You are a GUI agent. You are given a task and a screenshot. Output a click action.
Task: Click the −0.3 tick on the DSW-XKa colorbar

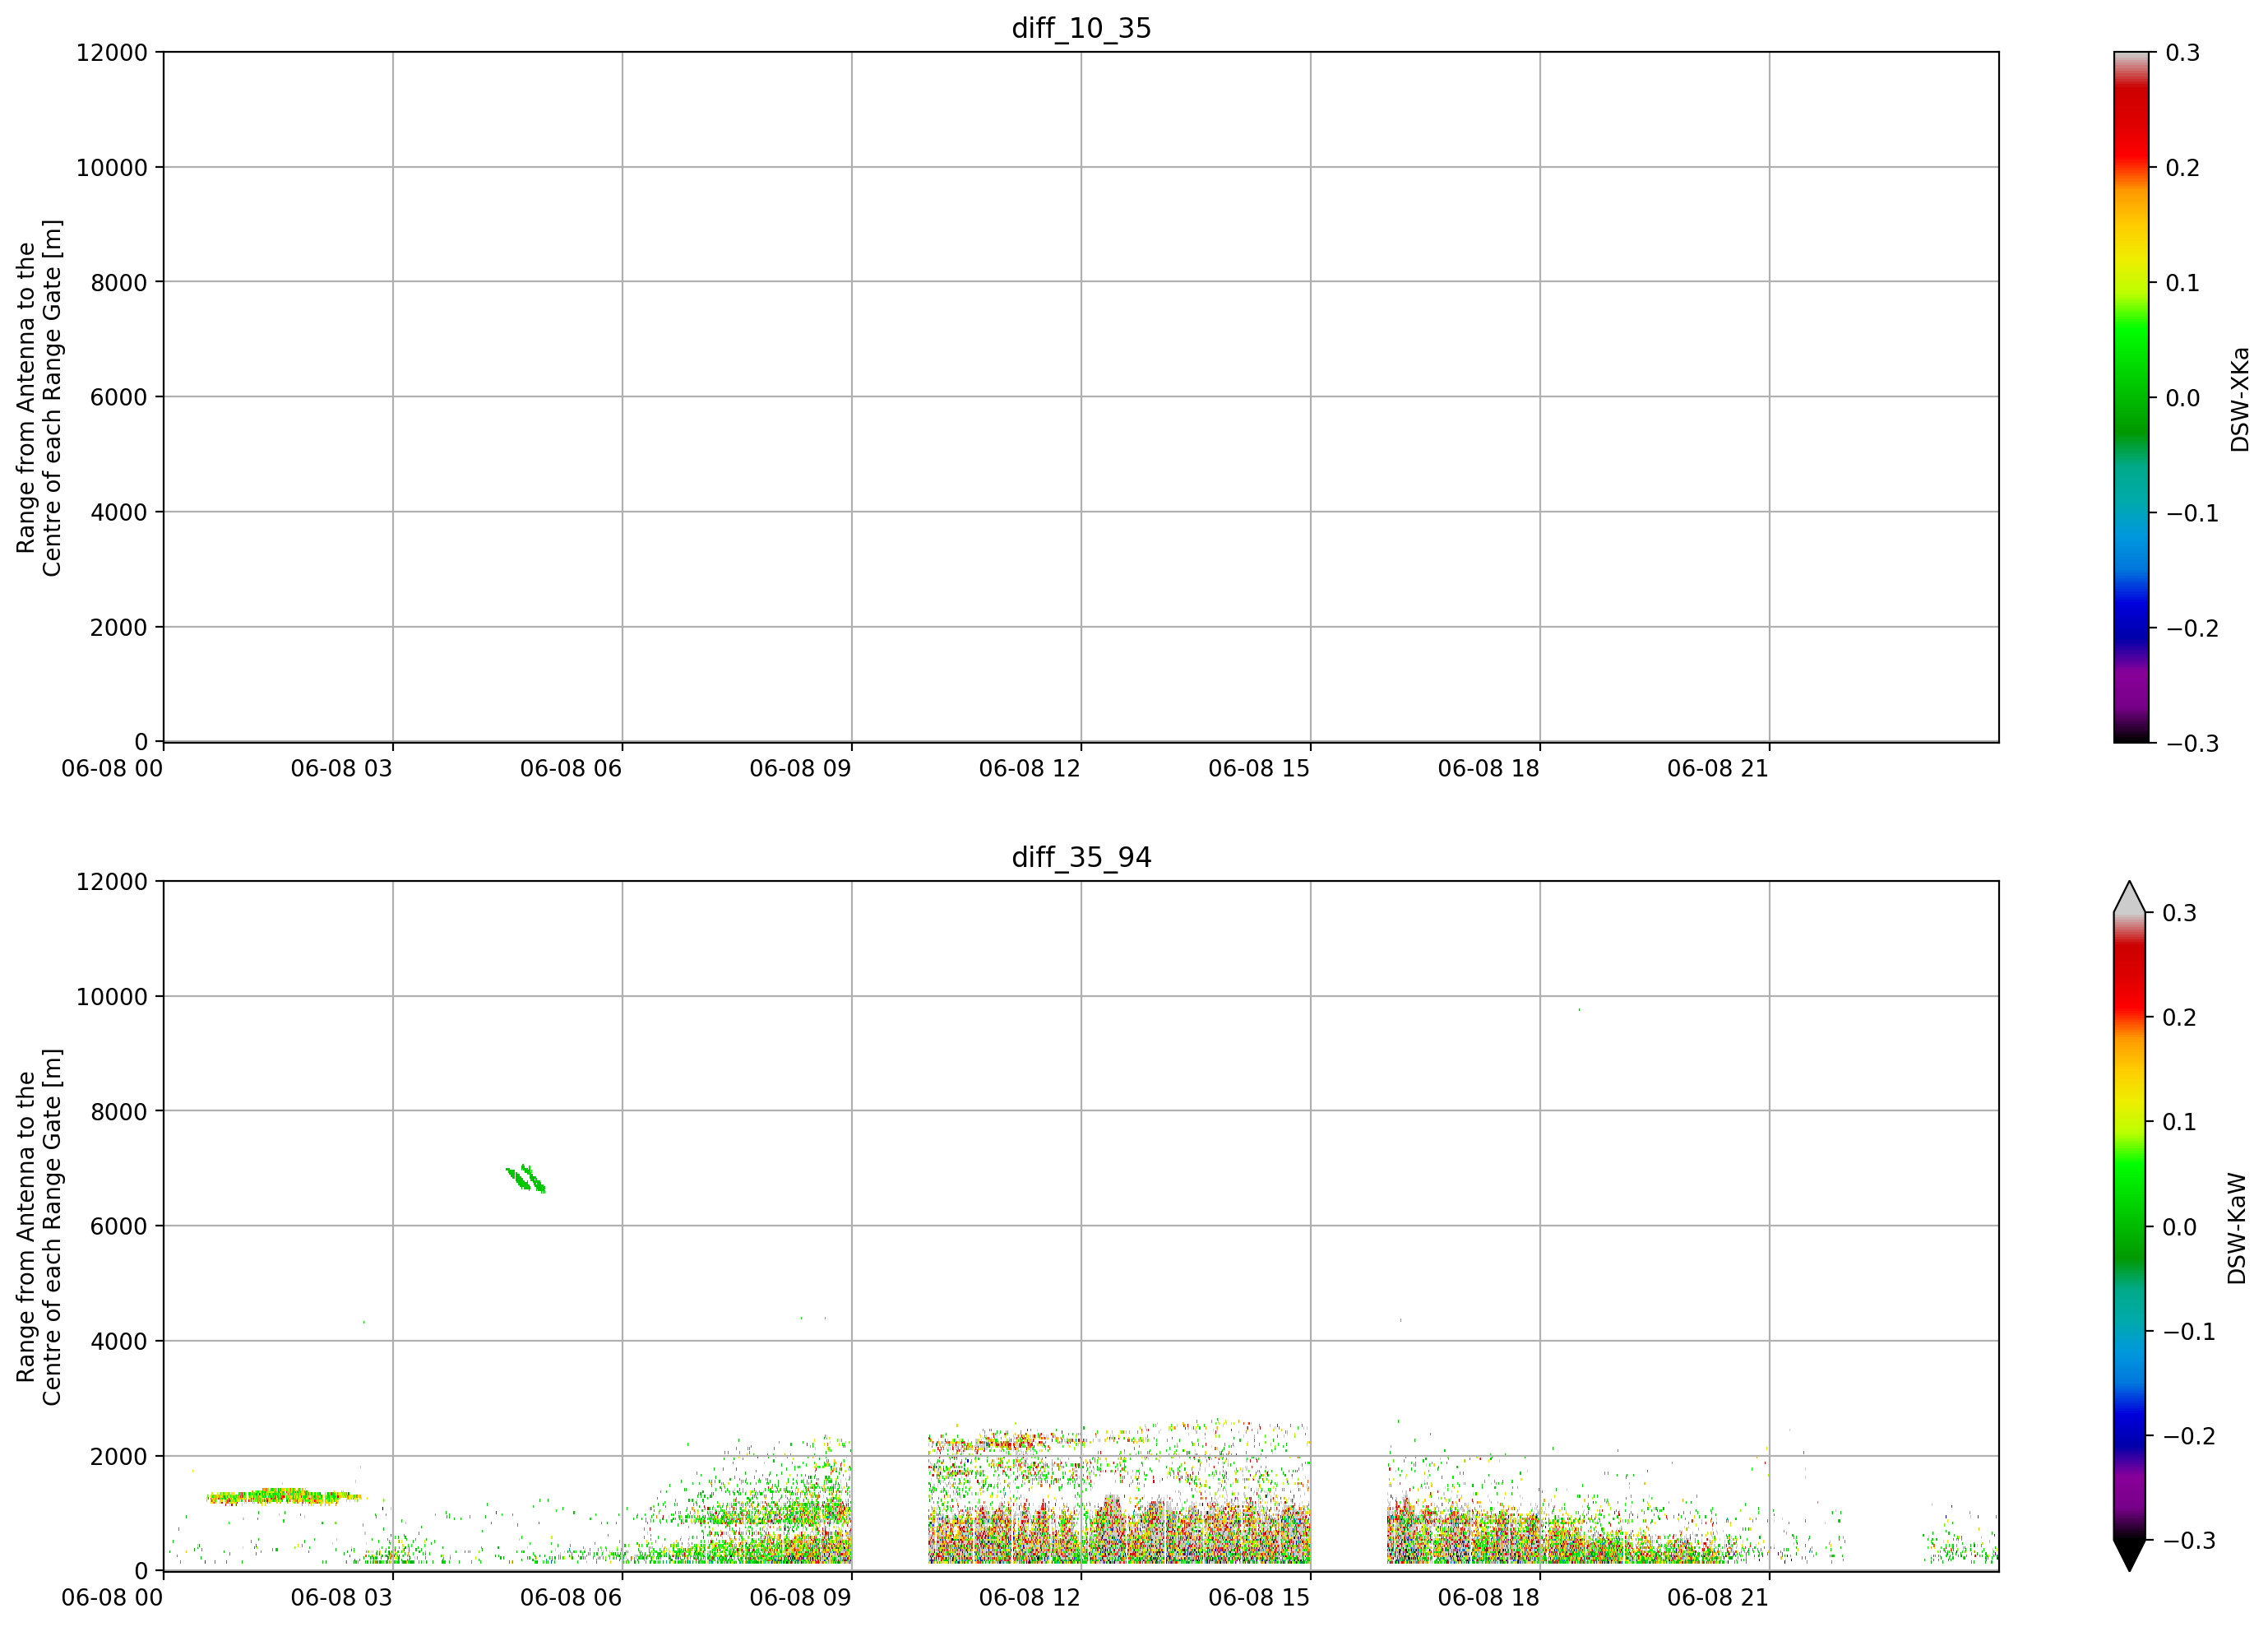(2192, 743)
